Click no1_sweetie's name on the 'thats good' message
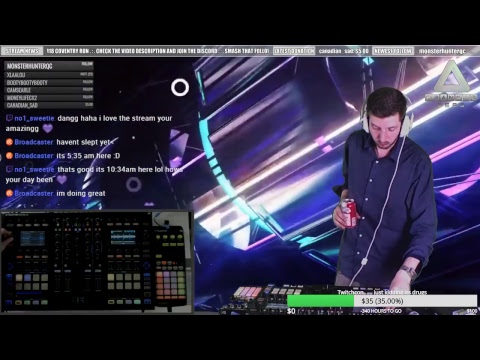 34,169
